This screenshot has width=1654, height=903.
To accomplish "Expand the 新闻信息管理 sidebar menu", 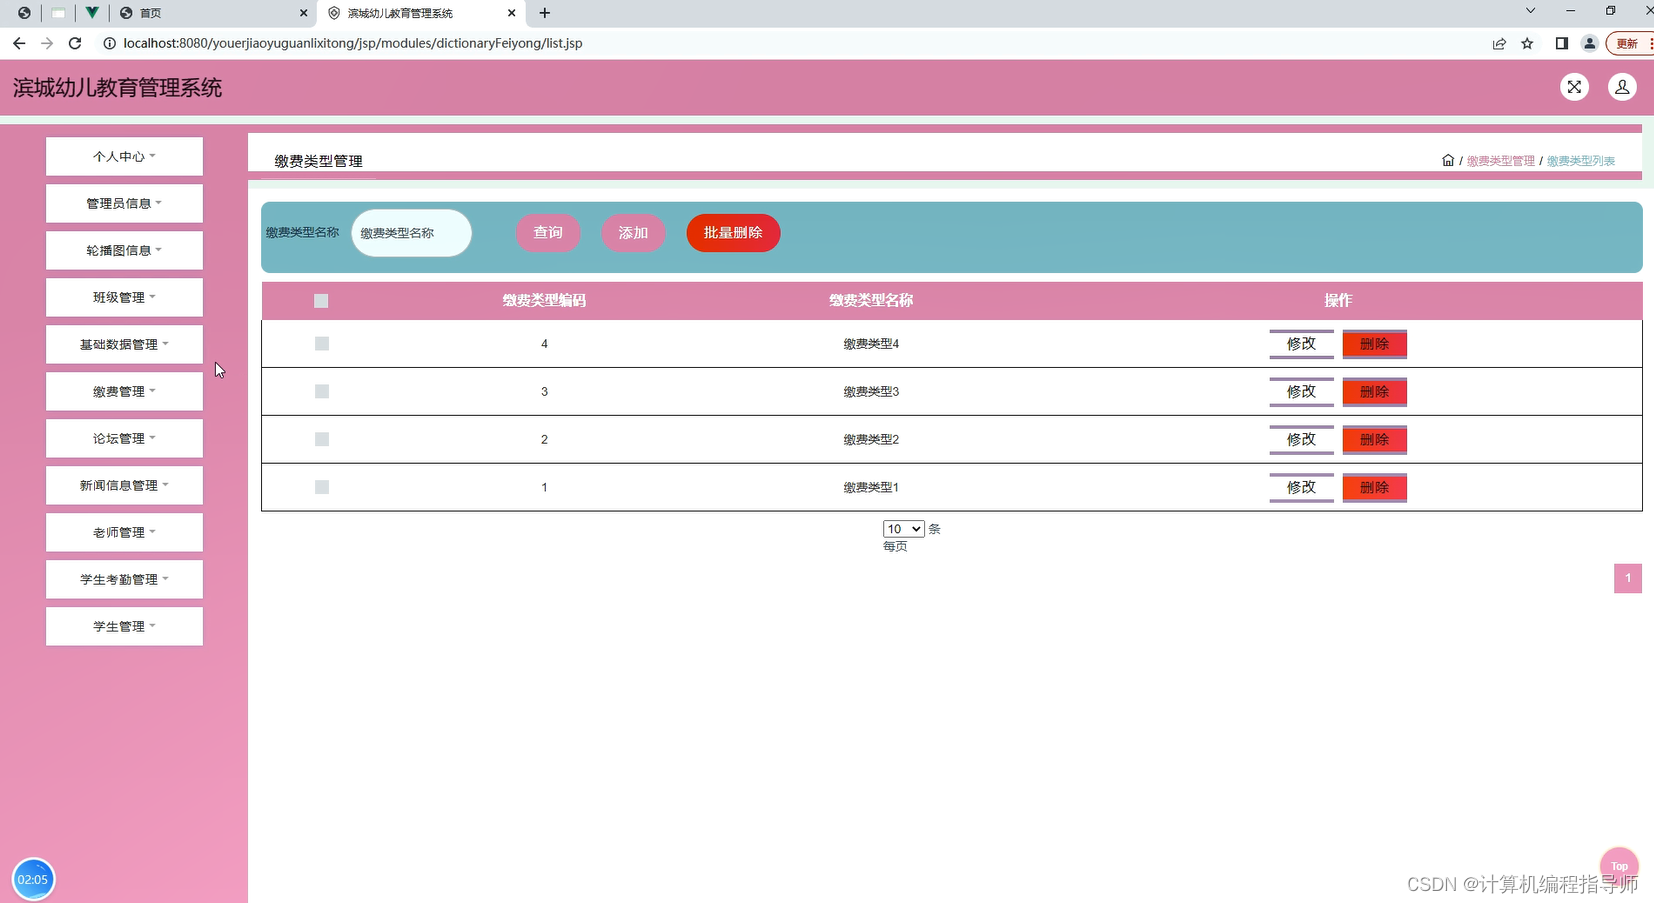I will tap(124, 486).
